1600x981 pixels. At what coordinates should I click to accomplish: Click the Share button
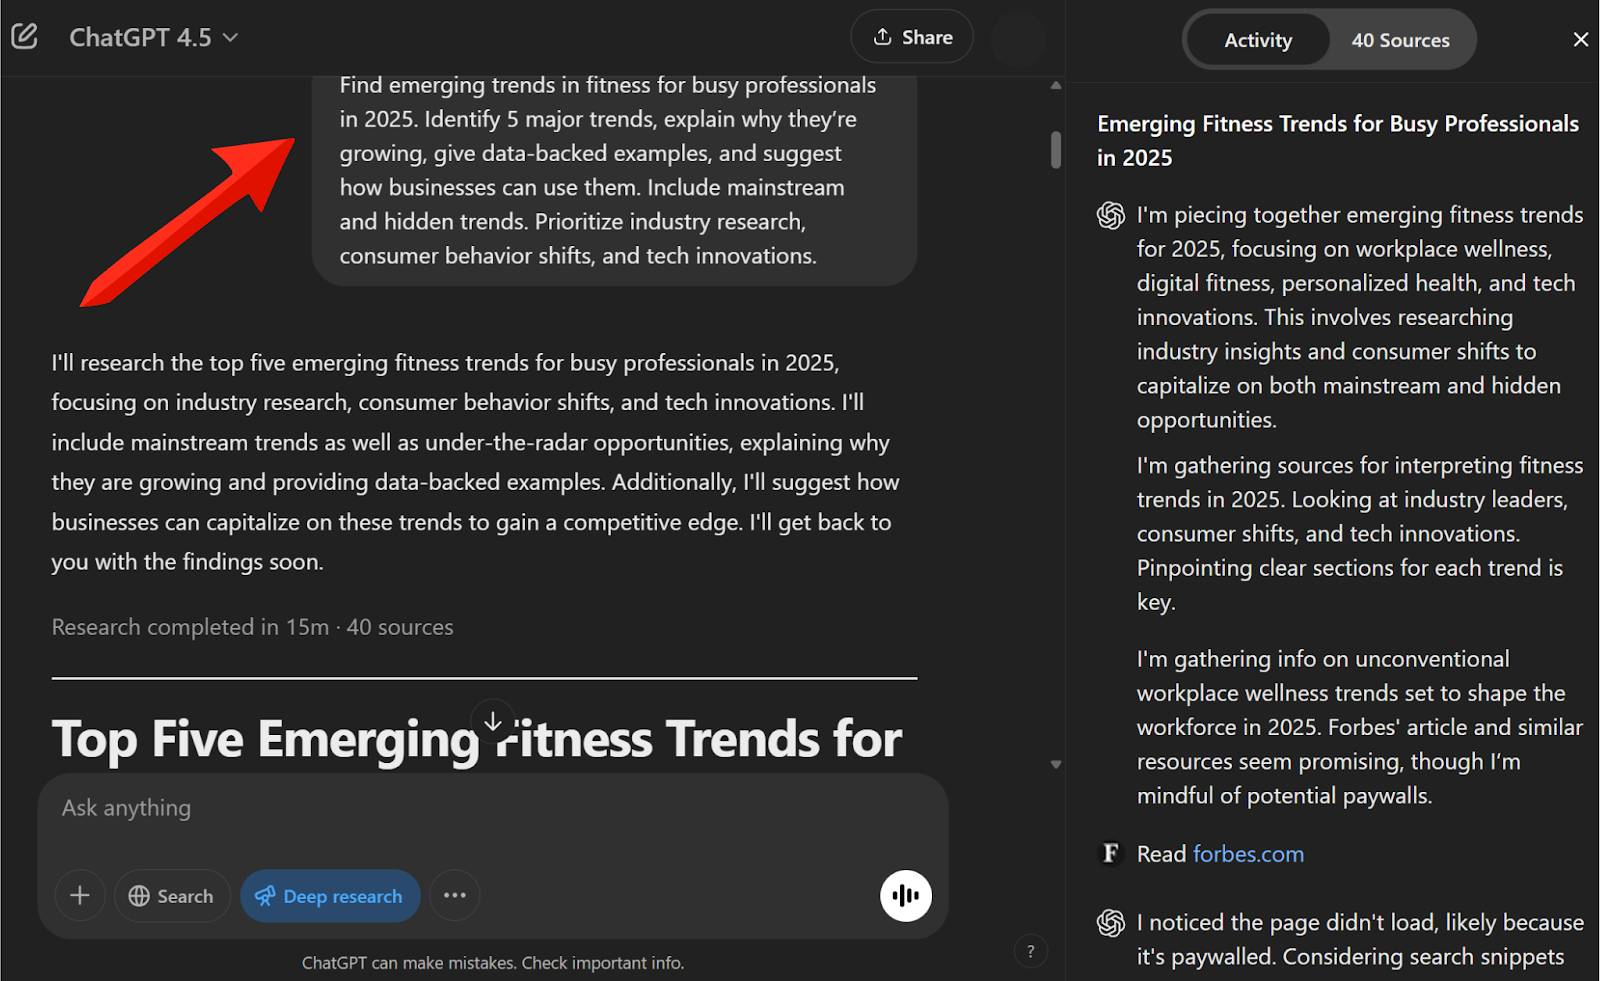point(912,37)
